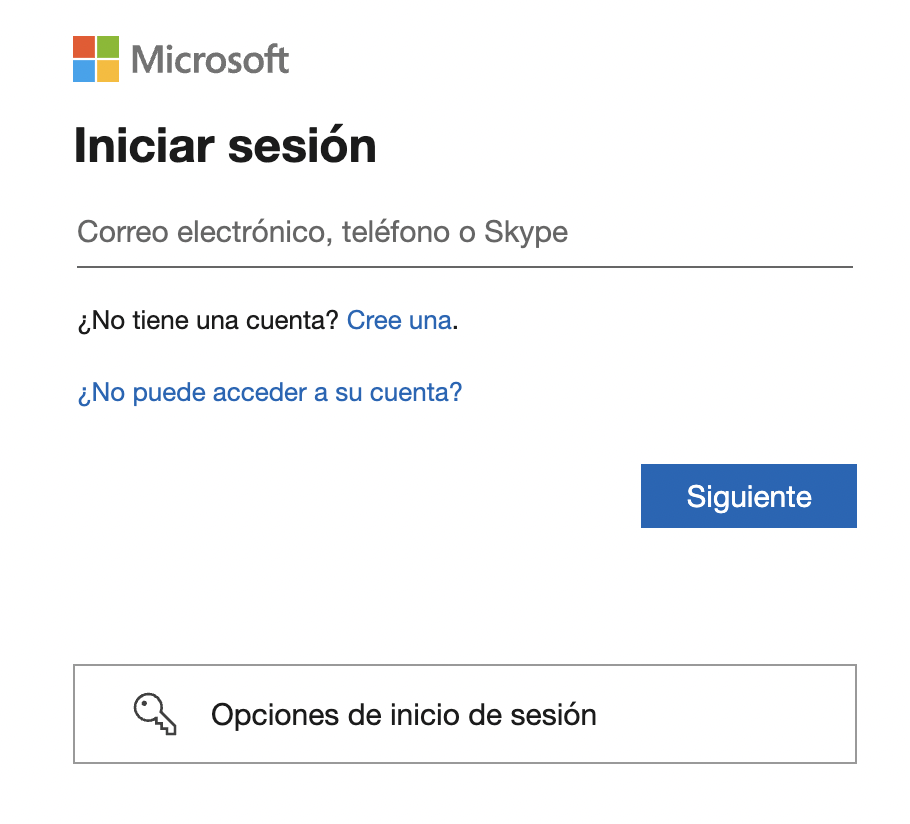Focus the Correo electrónico, teléfono o Skype field
The width and height of the screenshot is (910, 824).
(464, 234)
